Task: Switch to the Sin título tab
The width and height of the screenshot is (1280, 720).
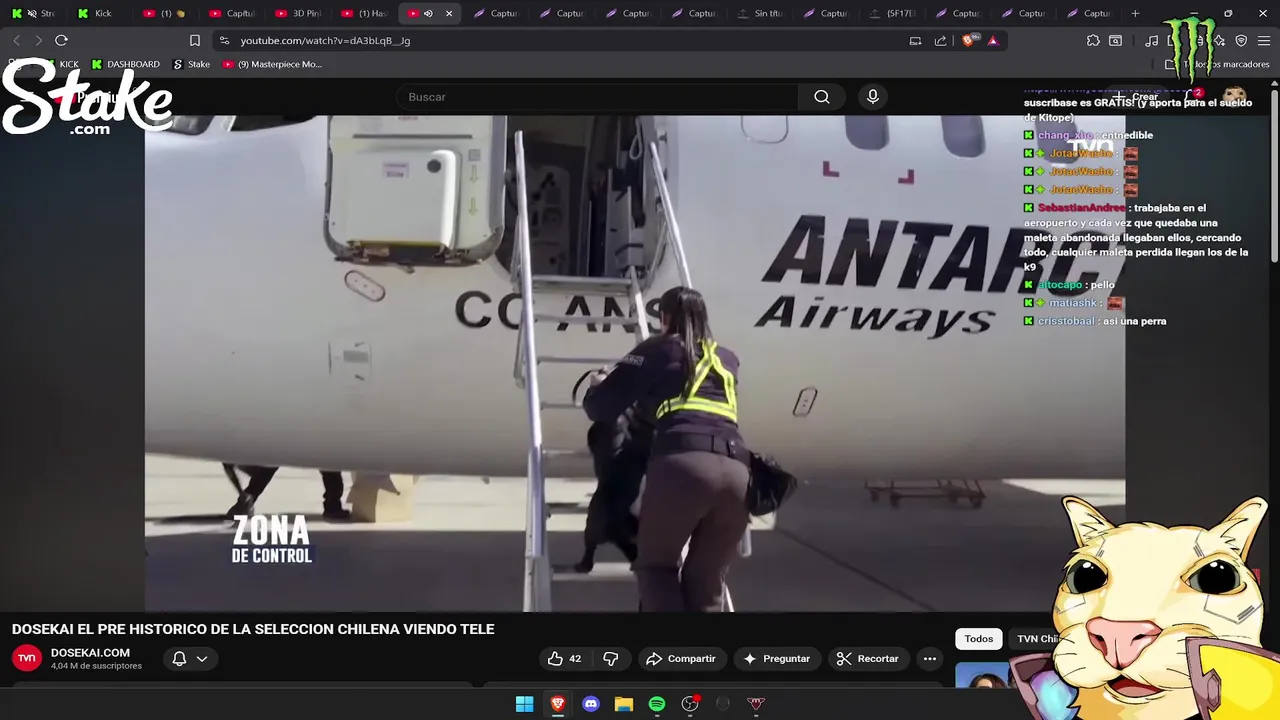Action: (760, 13)
